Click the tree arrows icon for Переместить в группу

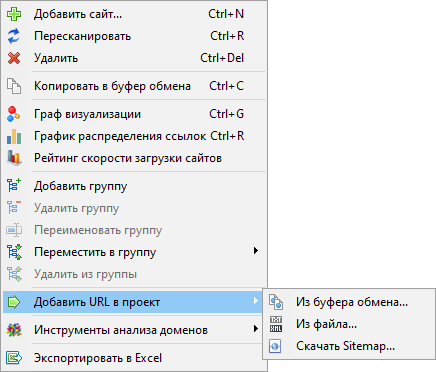click(x=14, y=252)
